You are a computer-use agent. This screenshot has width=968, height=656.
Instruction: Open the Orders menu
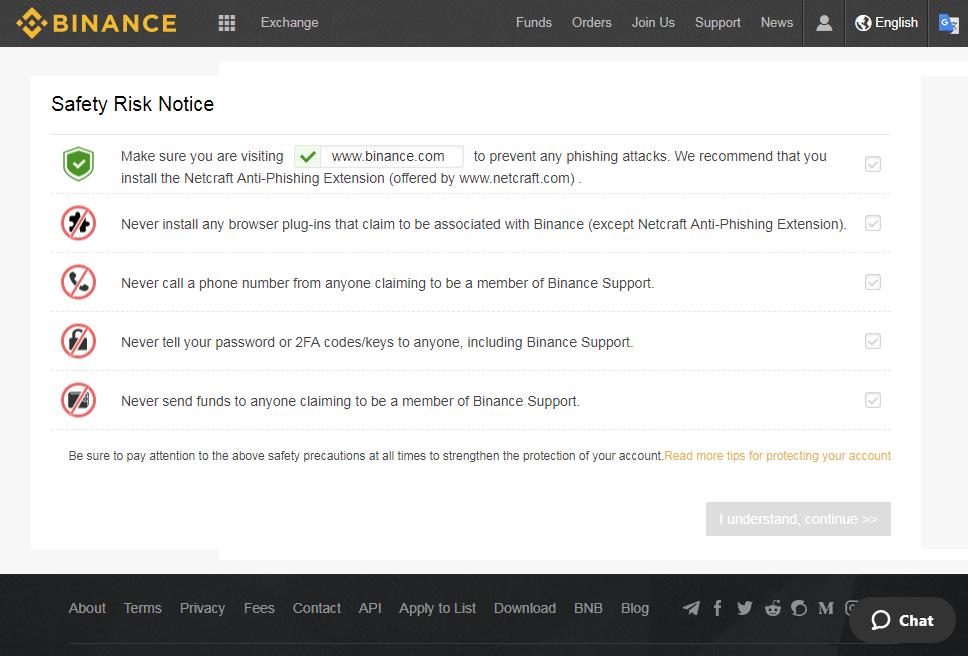click(591, 23)
